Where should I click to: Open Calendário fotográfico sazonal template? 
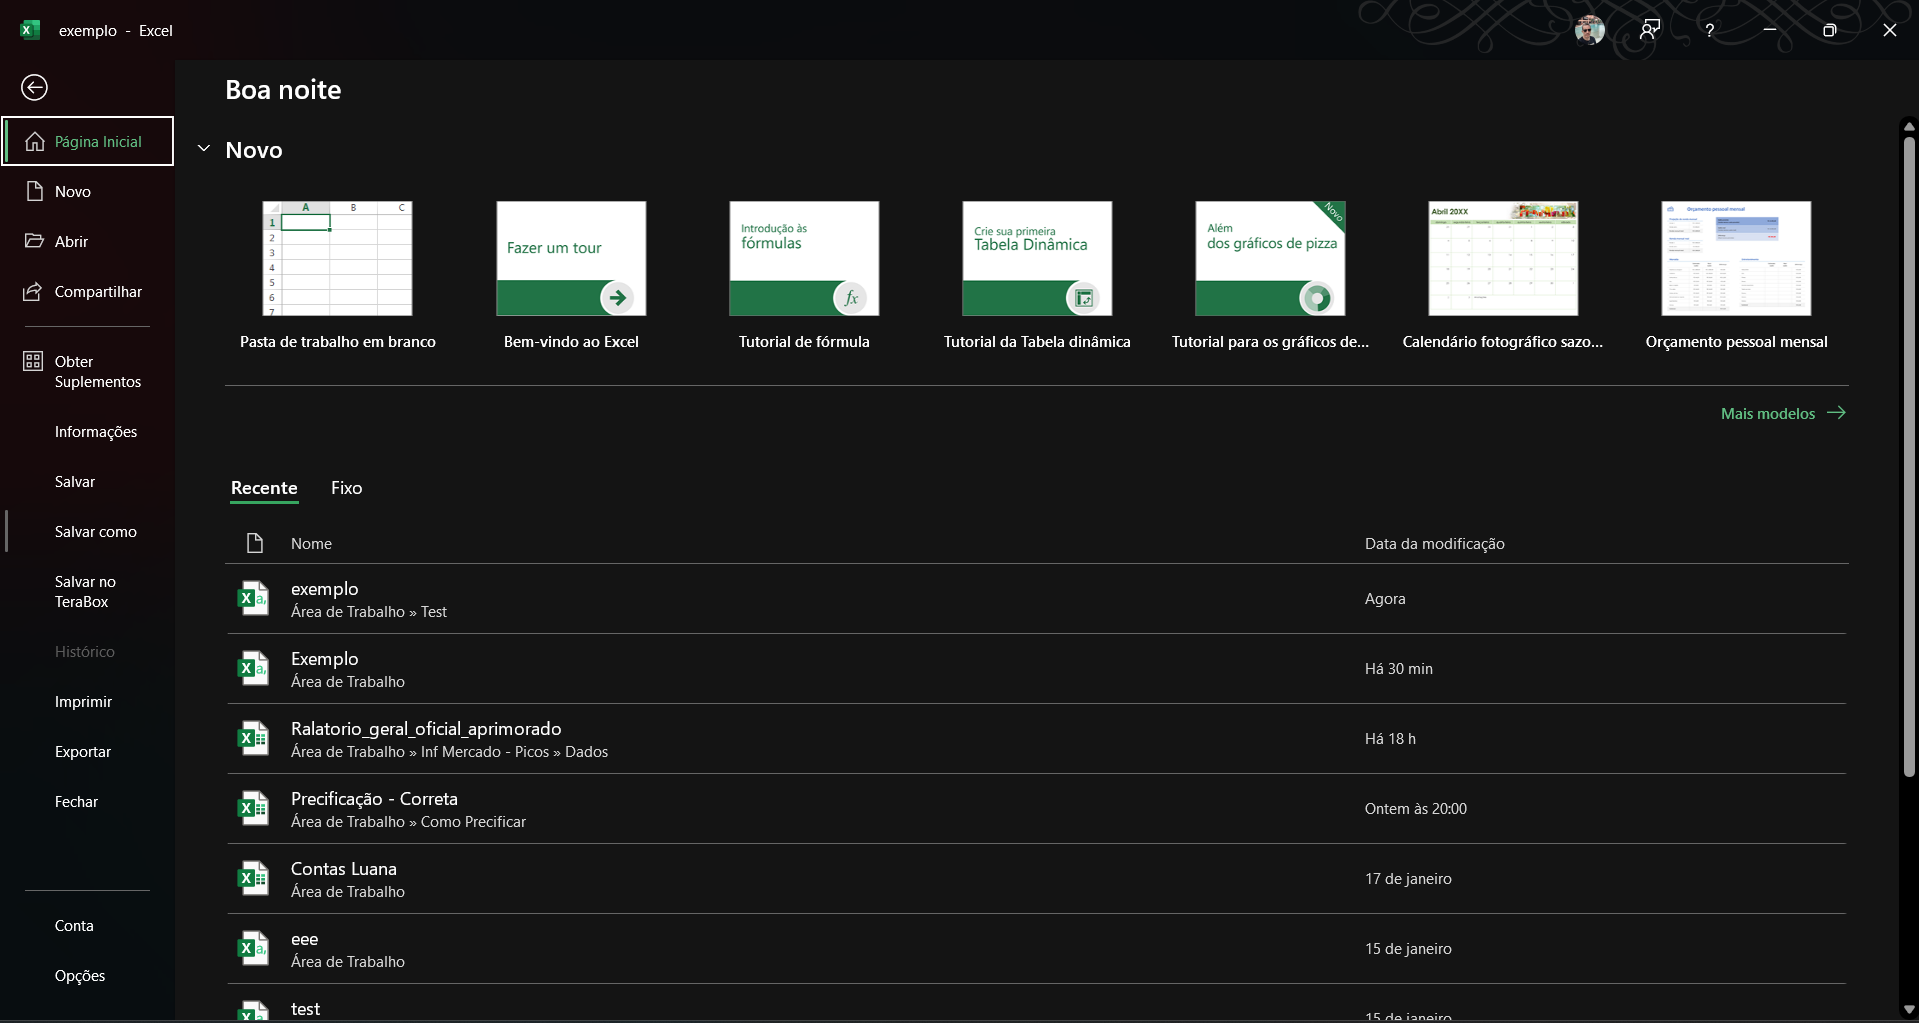pos(1503,277)
